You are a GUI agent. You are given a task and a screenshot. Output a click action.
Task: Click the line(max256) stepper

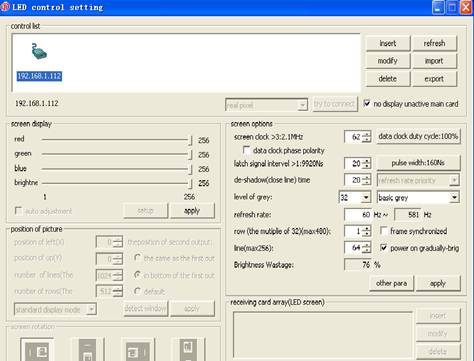(x=367, y=248)
